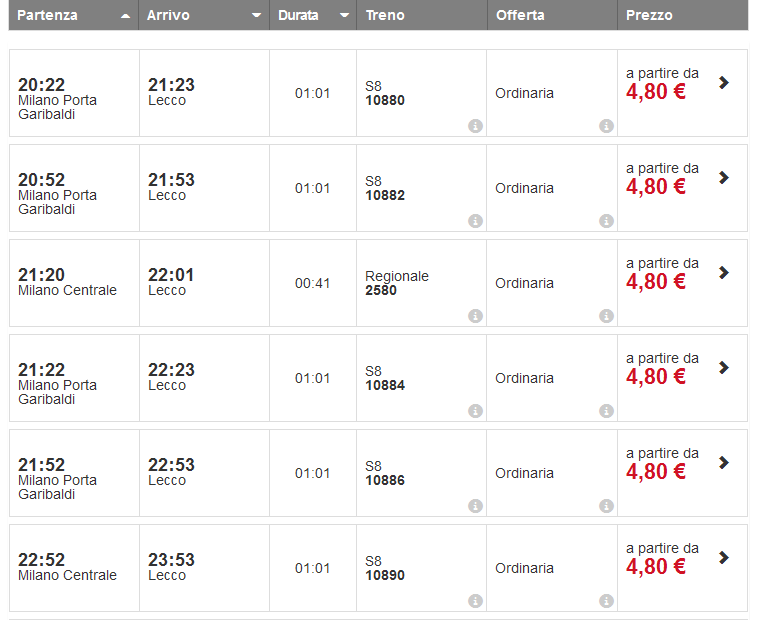Screen dimensions: 758x620
Task: Expand the 20:22 Milano Porta Garibaldi train row
Action: (x=724, y=83)
